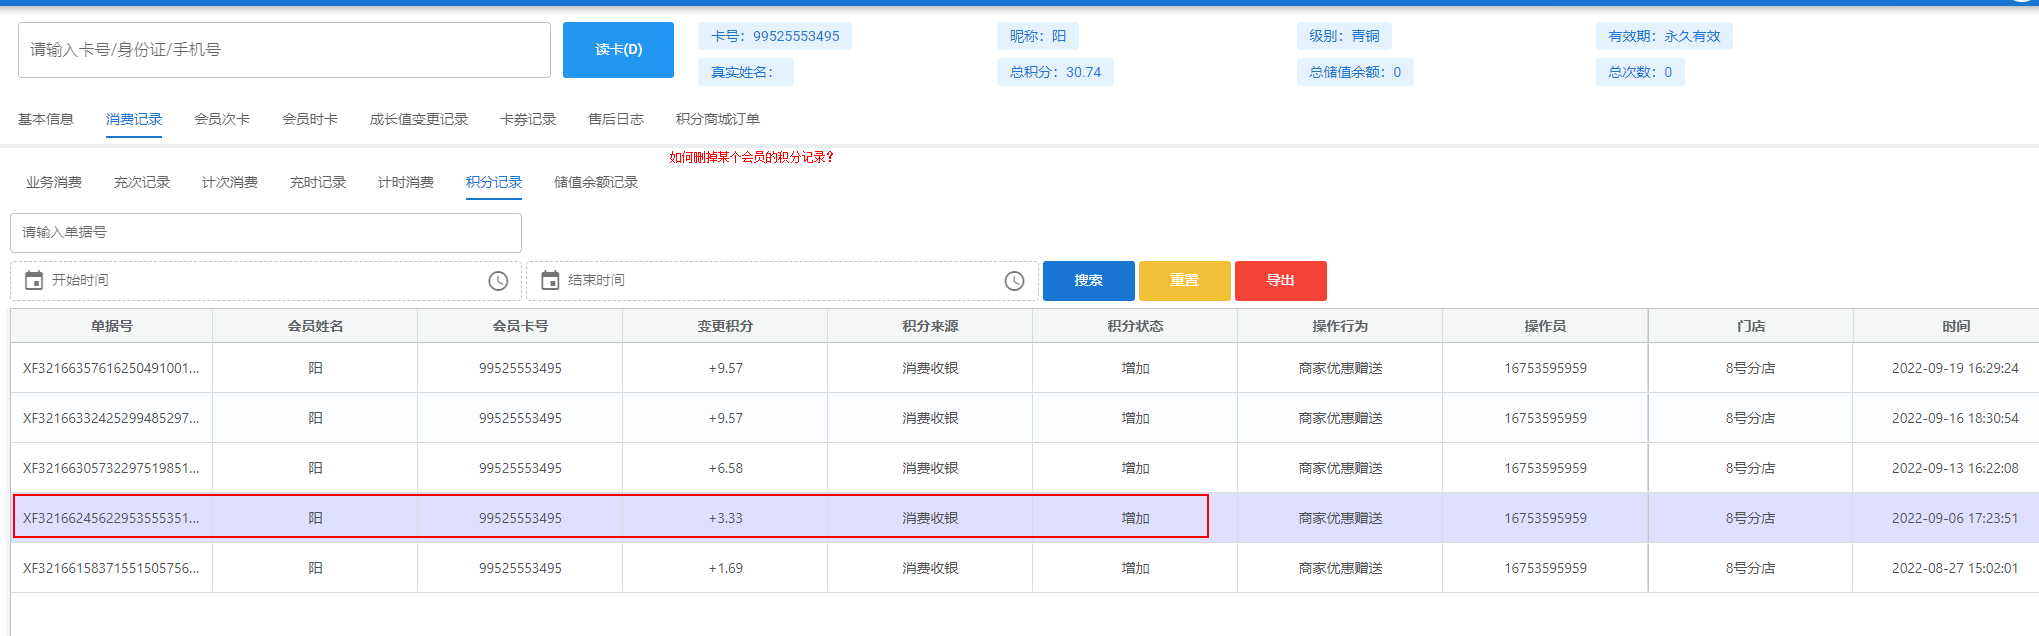The width and height of the screenshot is (2039, 636).
Task: Open the 积分商城订单 tab
Action: (x=717, y=119)
